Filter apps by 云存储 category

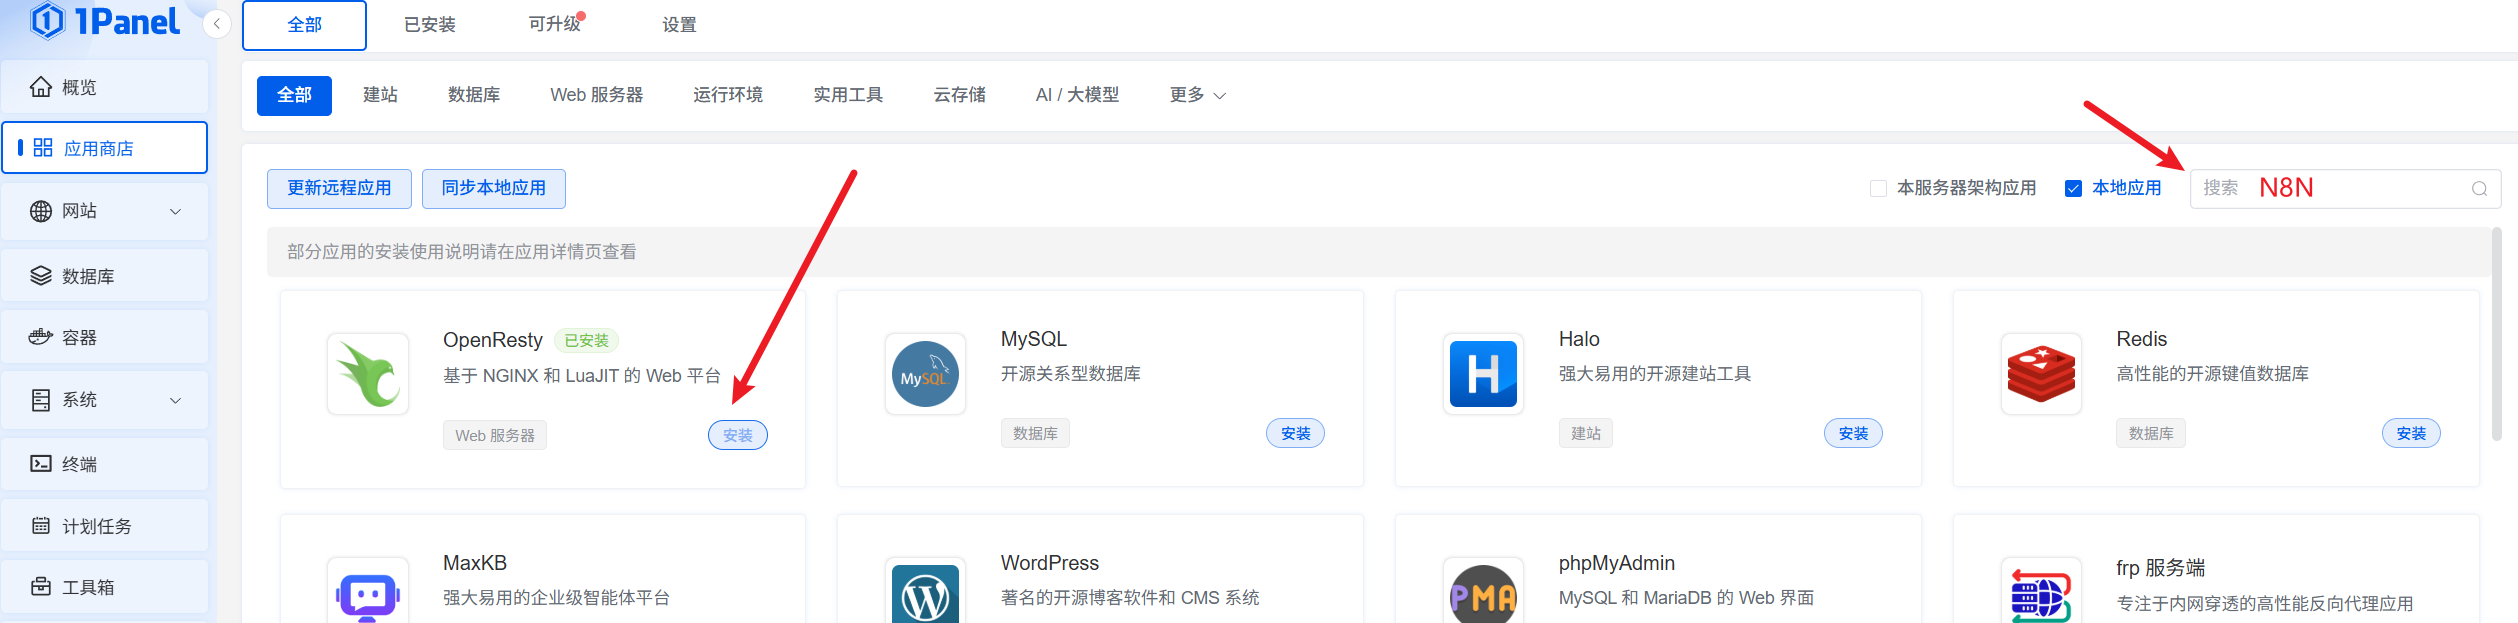click(959, 95)
